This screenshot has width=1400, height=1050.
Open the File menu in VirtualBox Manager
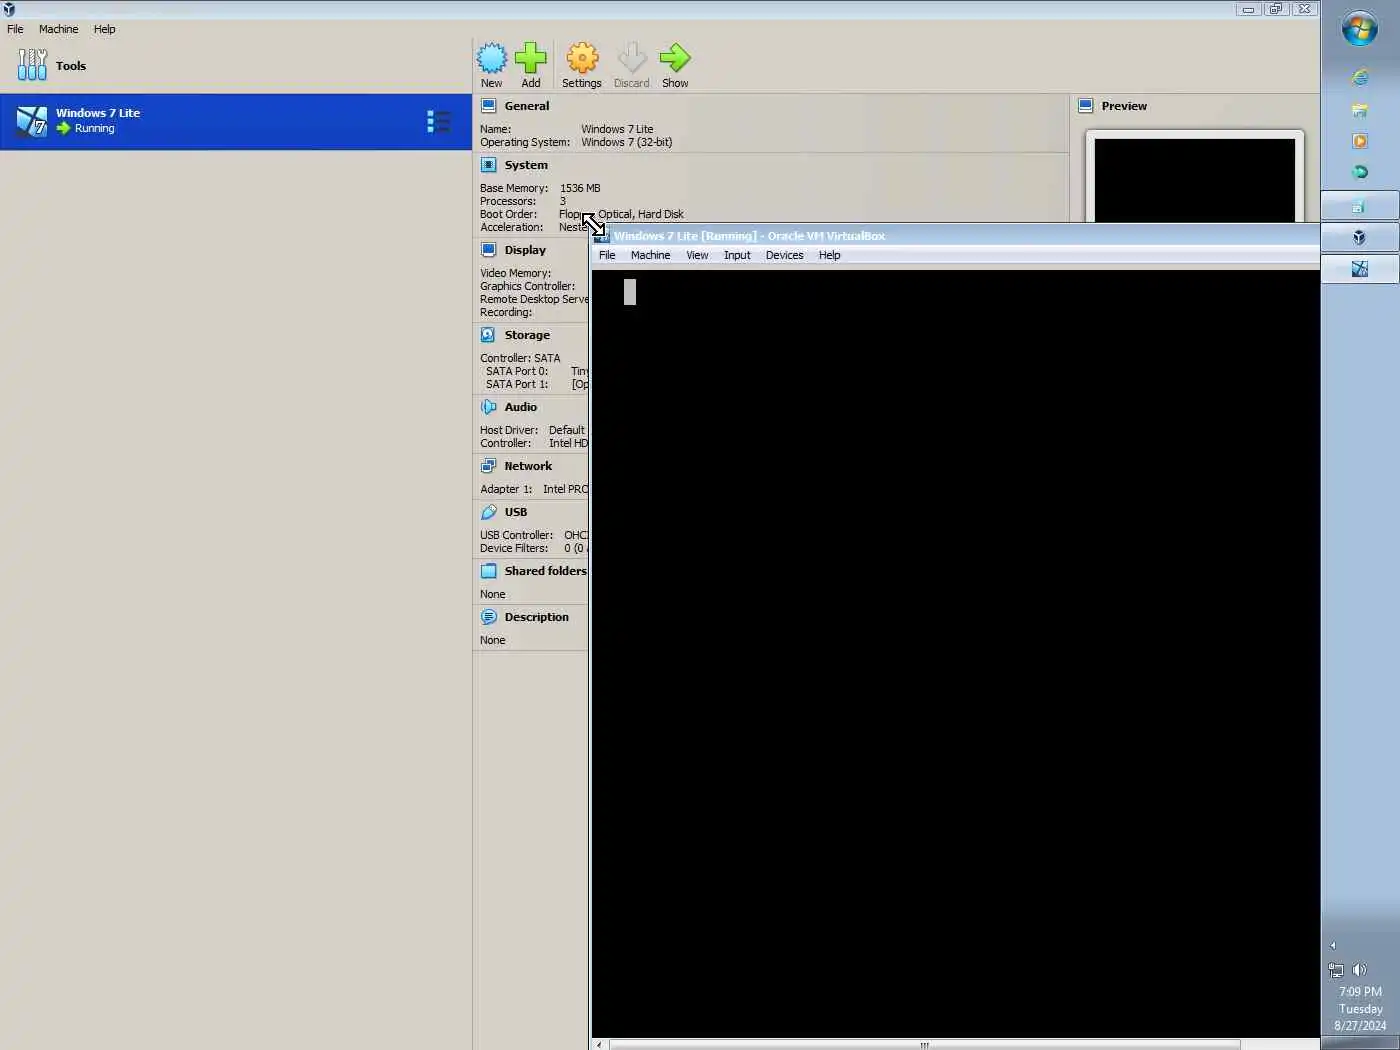pos(15,29)
